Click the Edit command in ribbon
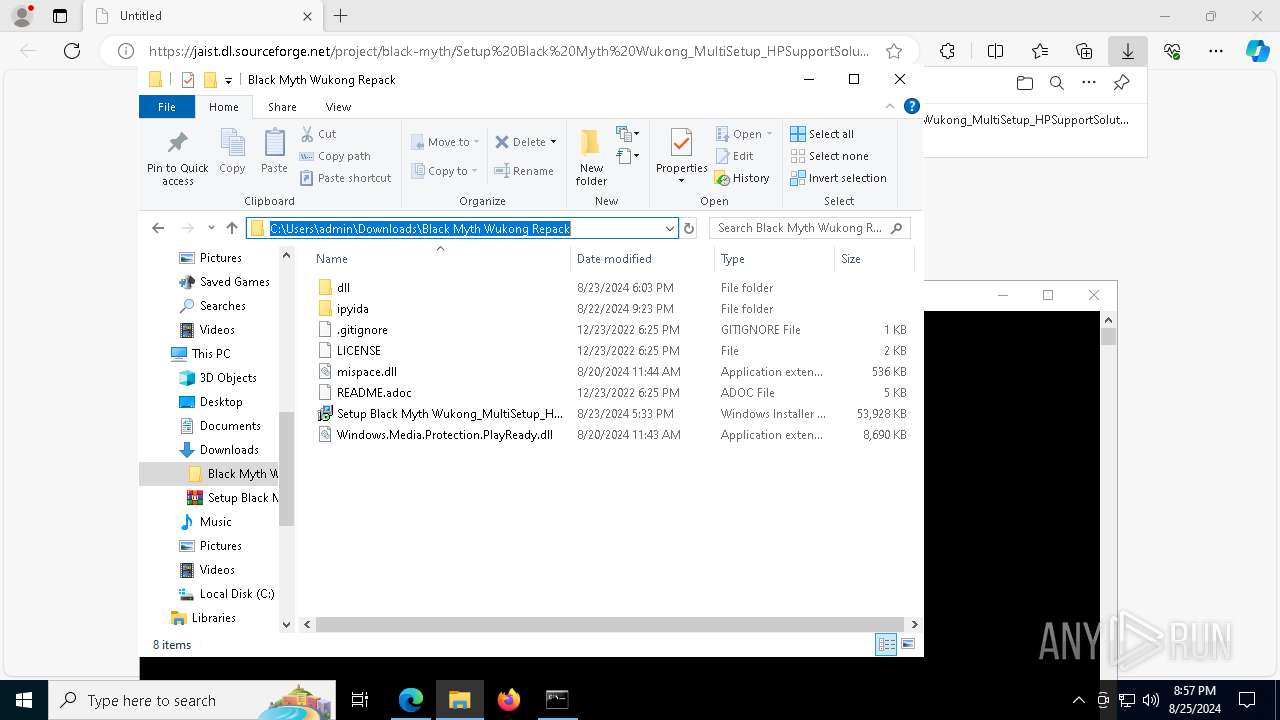1280x720 pixels. pyautogui.click(x=734, y=156)
